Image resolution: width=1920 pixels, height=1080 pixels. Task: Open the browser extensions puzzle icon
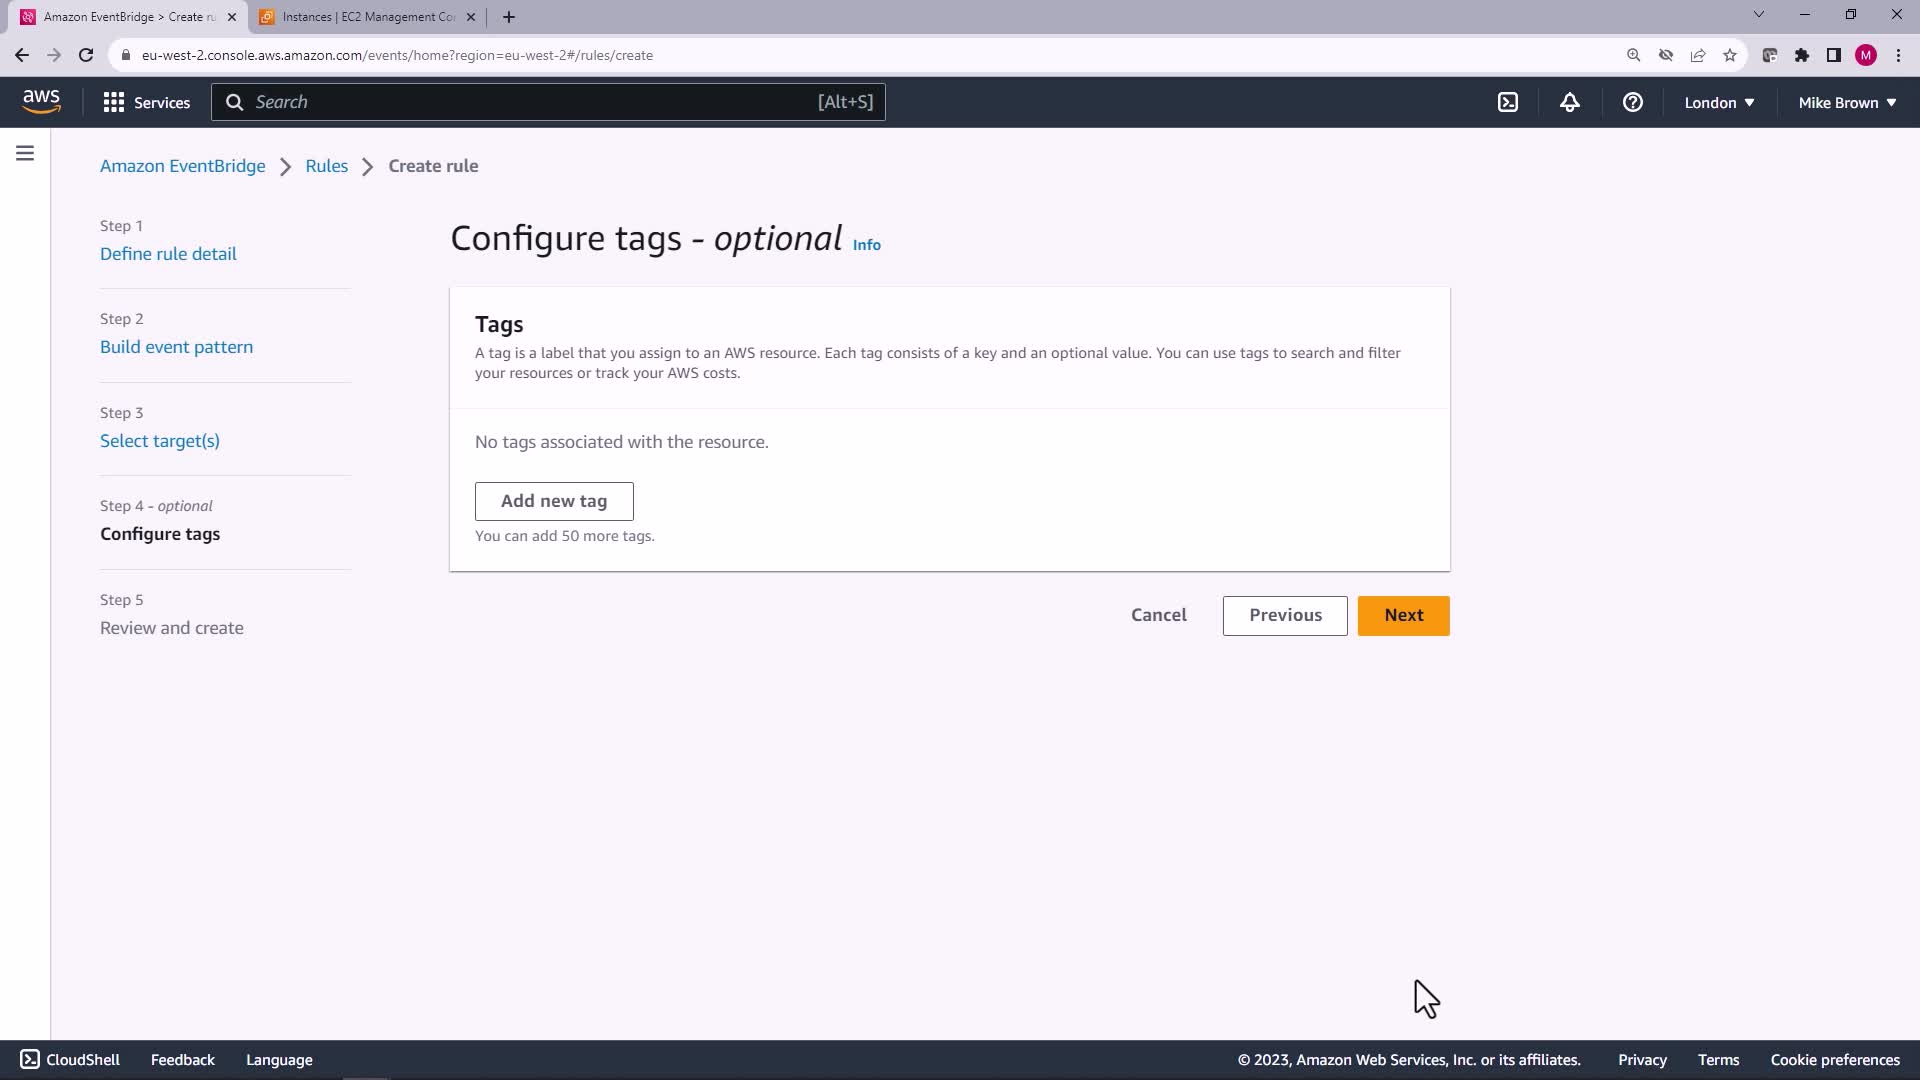[1801, 55]
